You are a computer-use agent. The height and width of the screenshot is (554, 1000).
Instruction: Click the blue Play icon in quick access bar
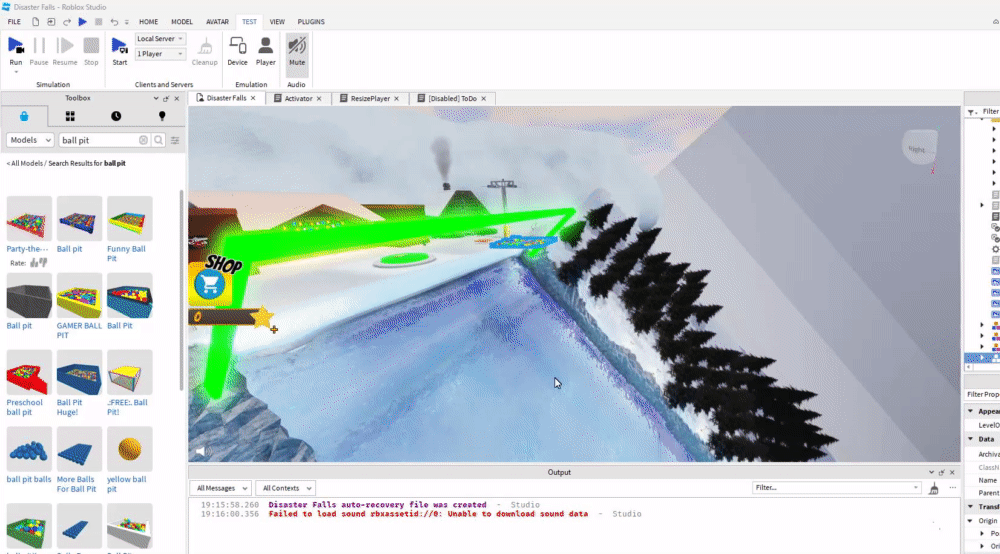click(82, 22)
